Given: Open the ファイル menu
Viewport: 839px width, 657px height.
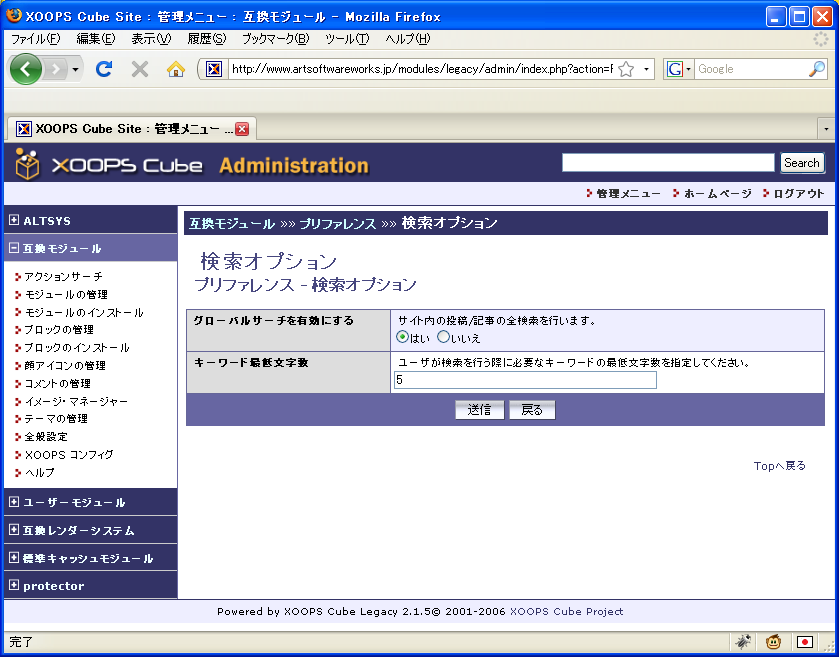Looking at the screenshot, I should (x=35, y=39).
